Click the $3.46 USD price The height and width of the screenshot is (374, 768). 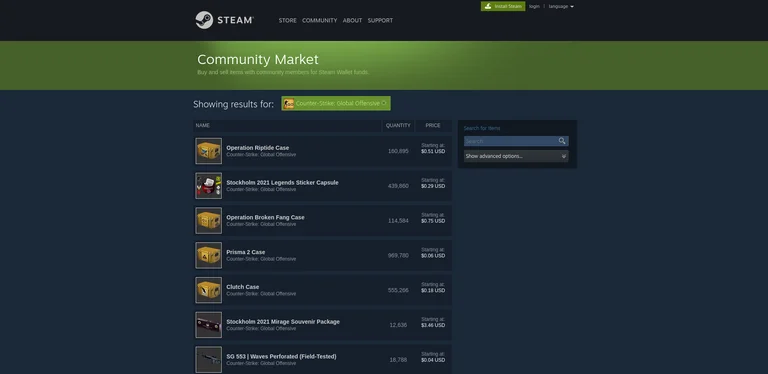[x=433, y=326]
